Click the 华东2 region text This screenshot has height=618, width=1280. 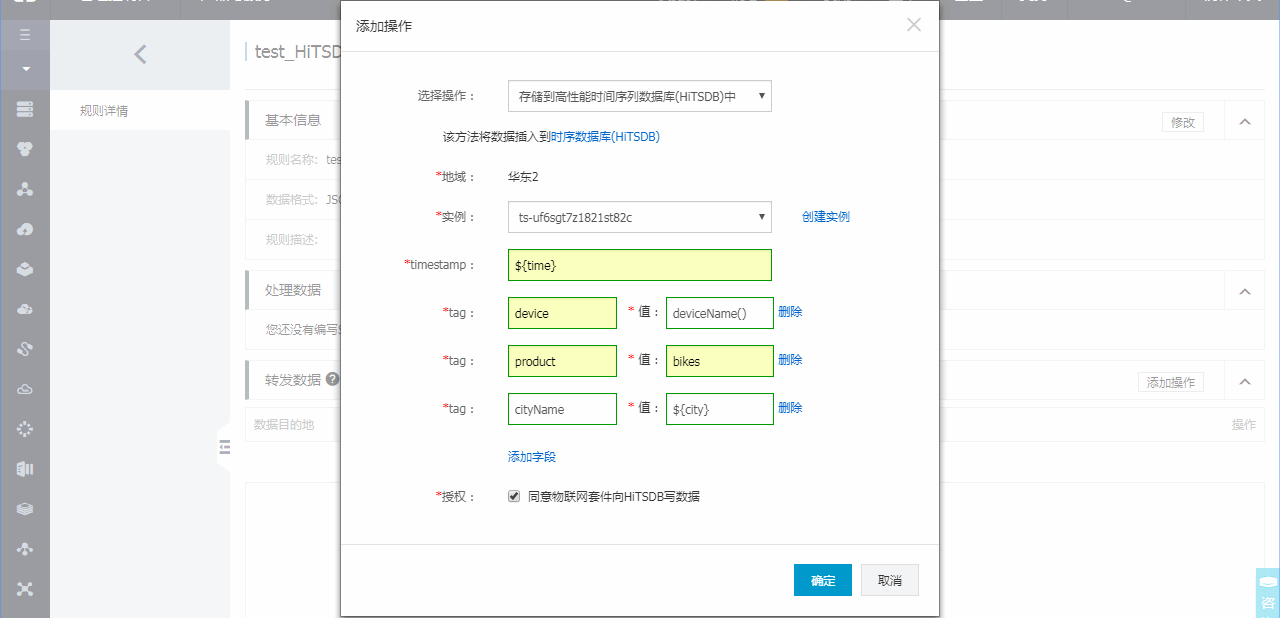pos(523,177)
